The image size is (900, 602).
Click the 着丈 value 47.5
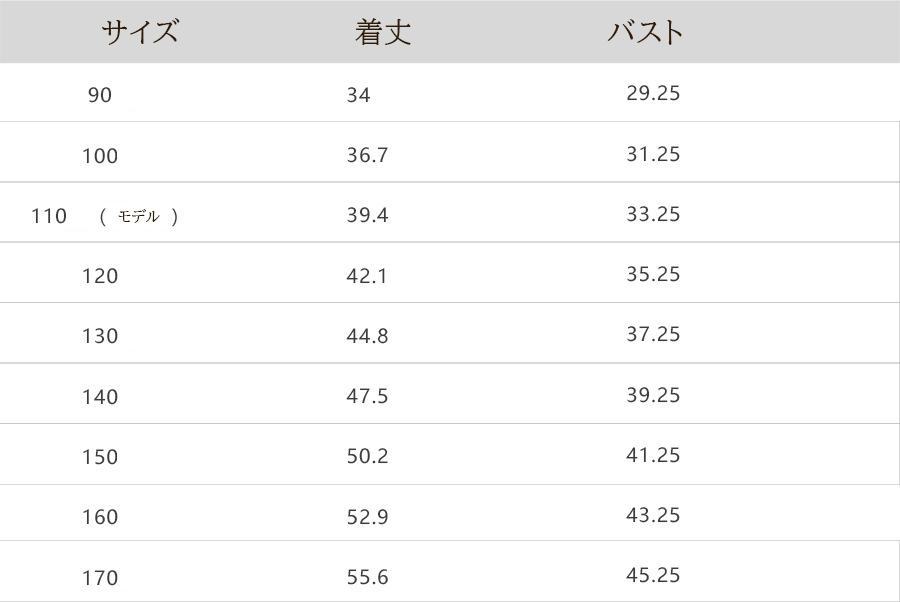coord(367,396)
